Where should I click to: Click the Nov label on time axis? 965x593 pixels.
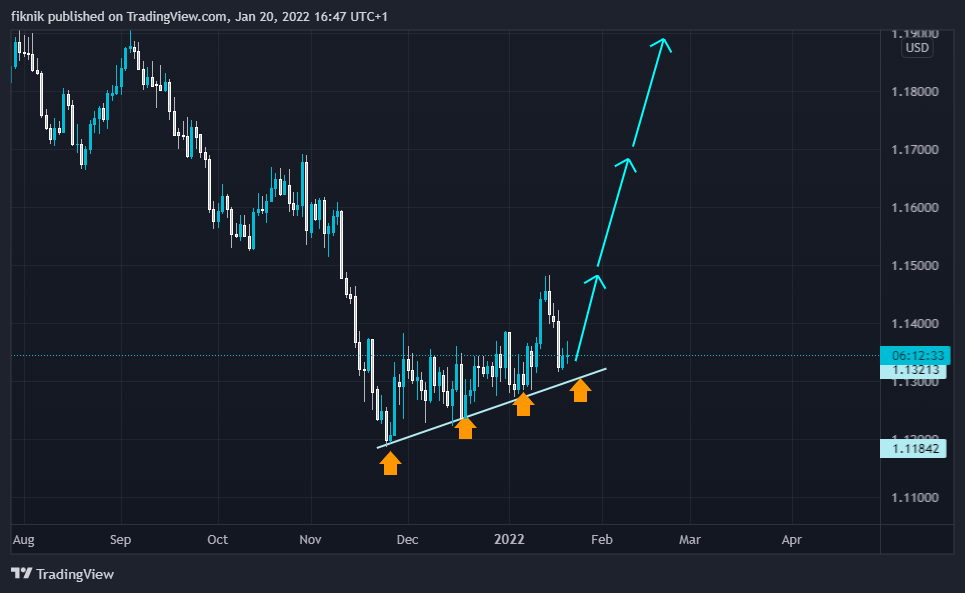click(x=310, y=539)
